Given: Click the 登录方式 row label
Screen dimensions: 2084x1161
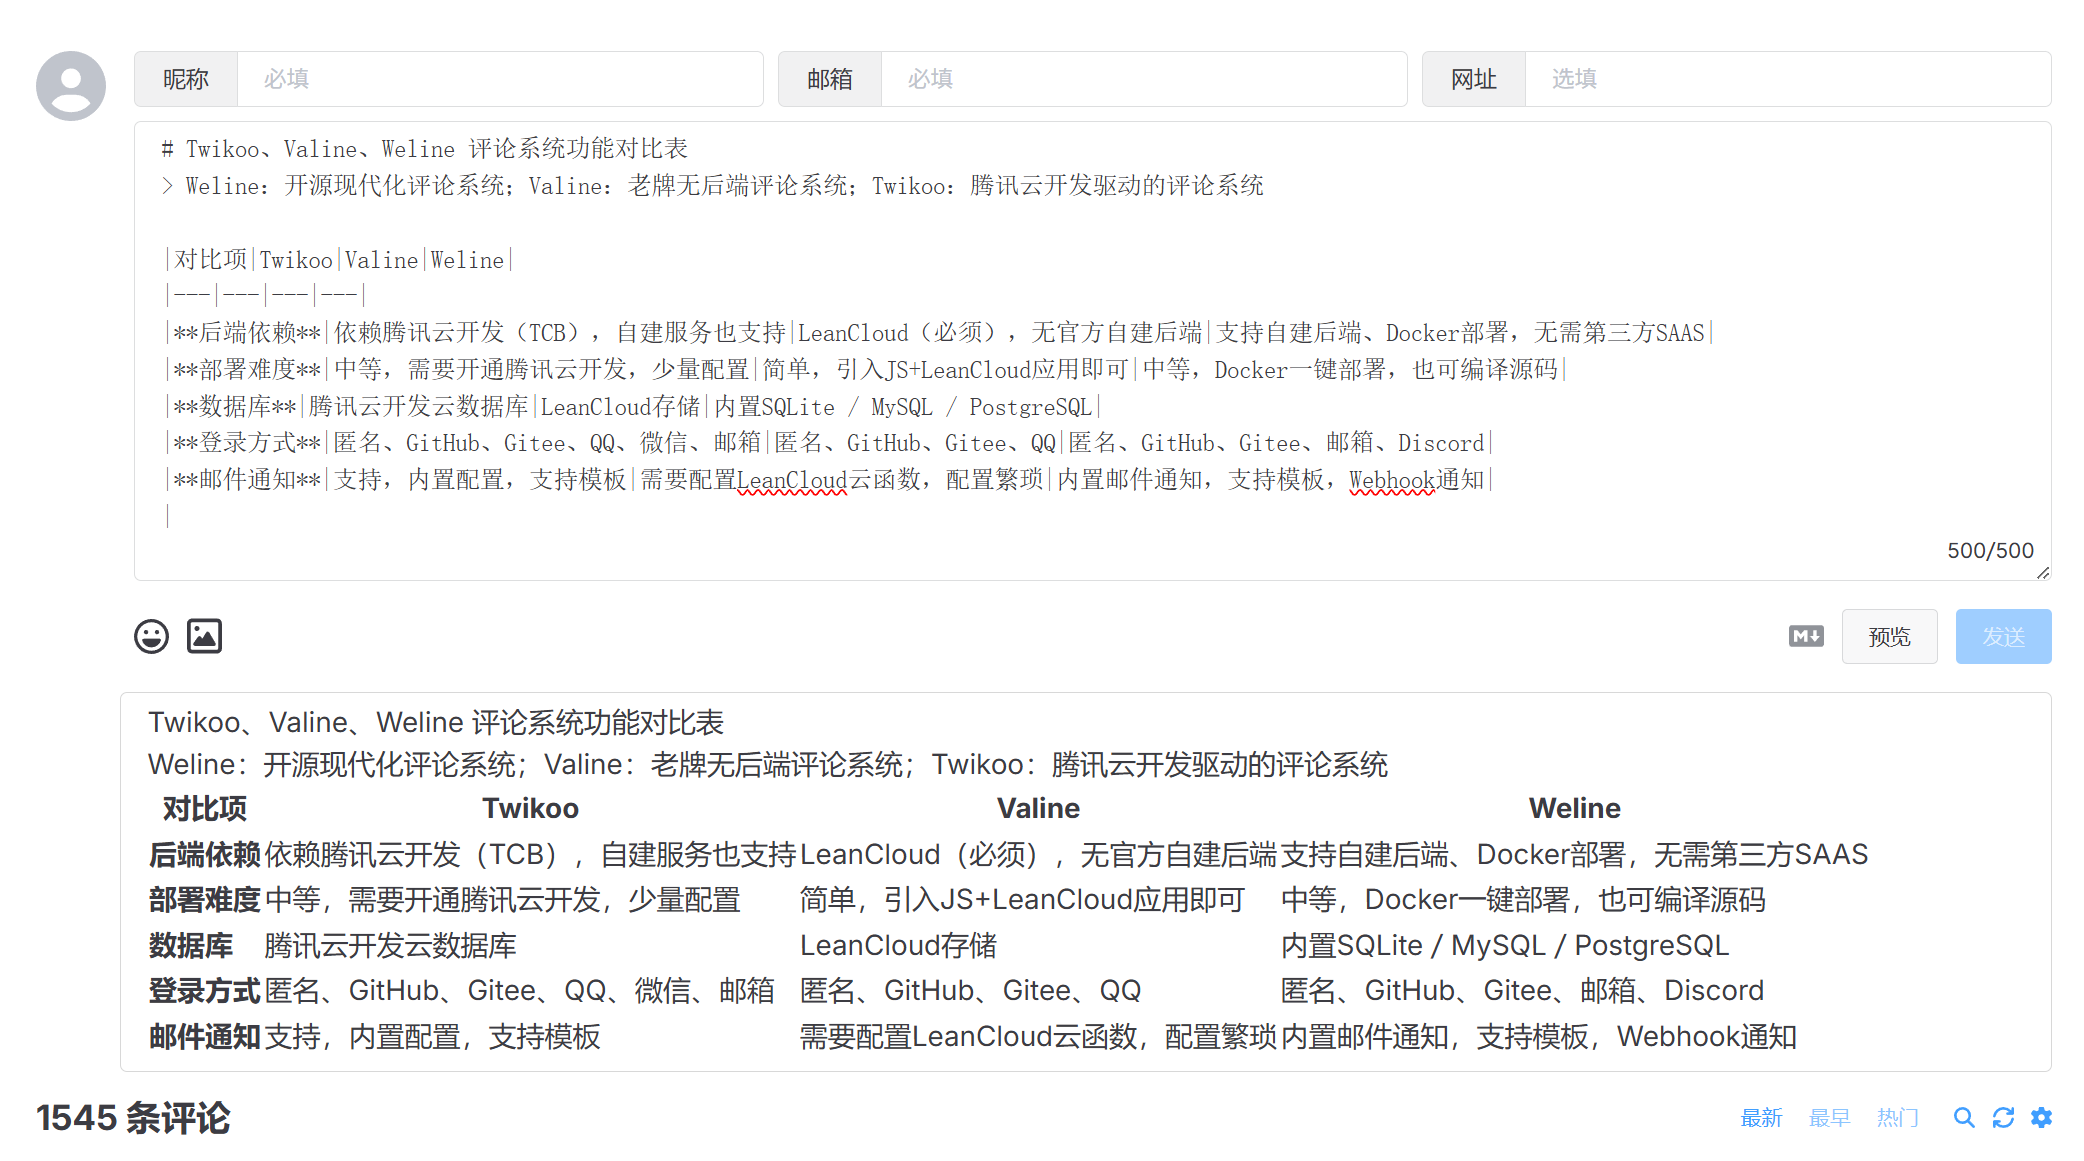Looking at the screenshot, I should coord(204,991).
